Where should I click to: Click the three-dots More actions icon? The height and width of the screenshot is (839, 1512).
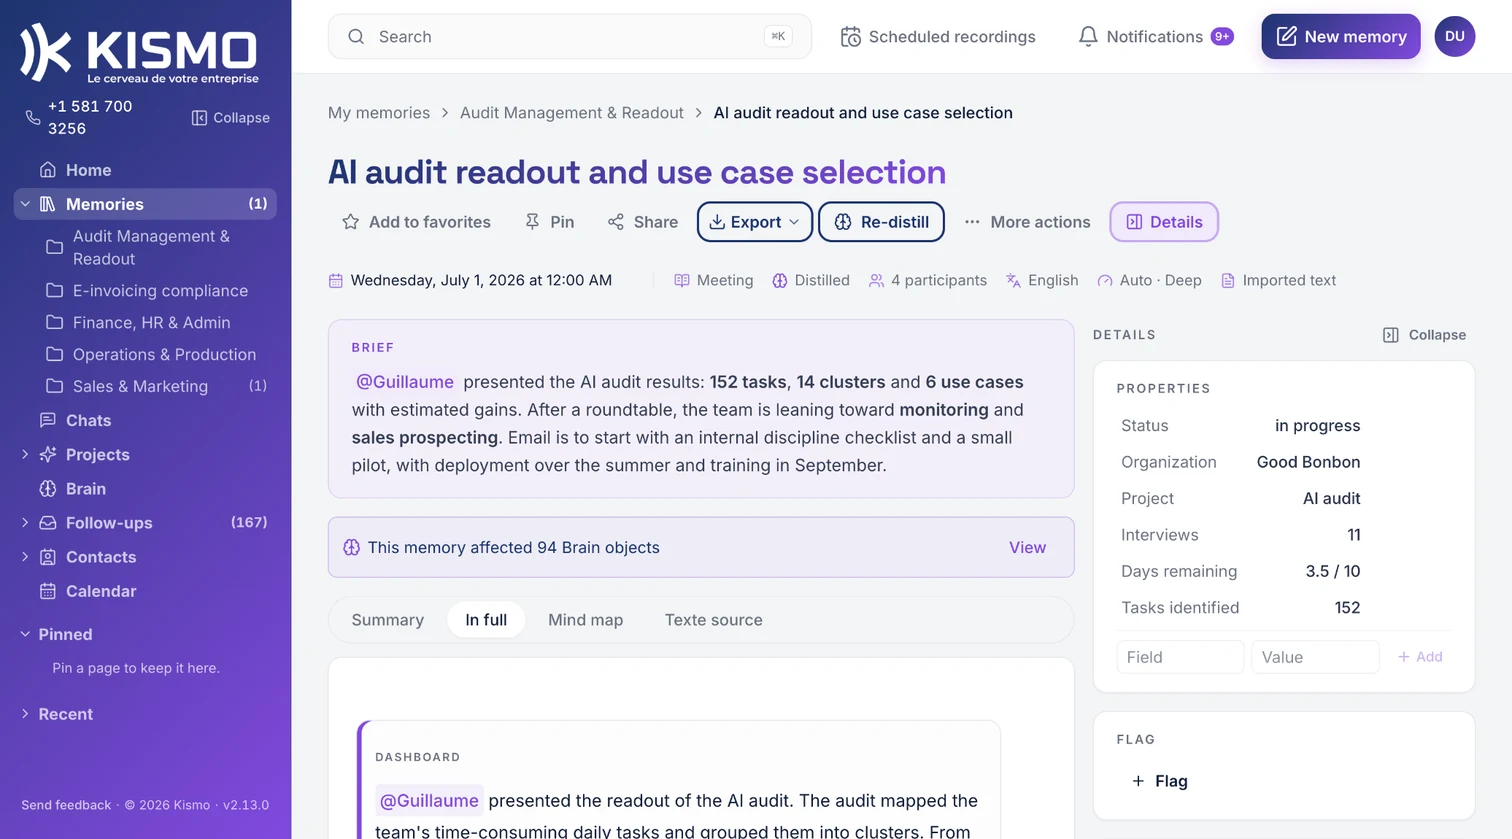[972, 222]
